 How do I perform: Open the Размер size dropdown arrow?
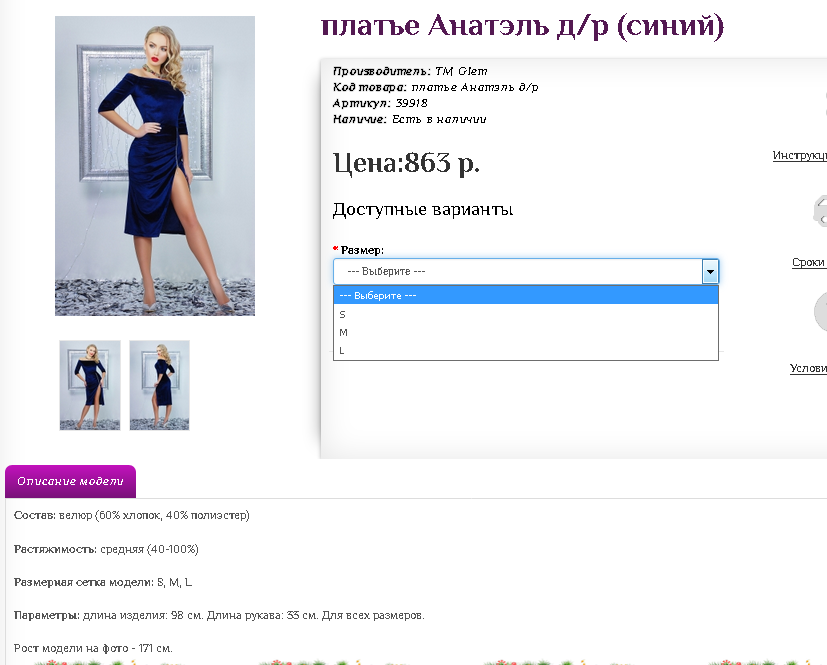pyautogui.click(x=710, y=272)
